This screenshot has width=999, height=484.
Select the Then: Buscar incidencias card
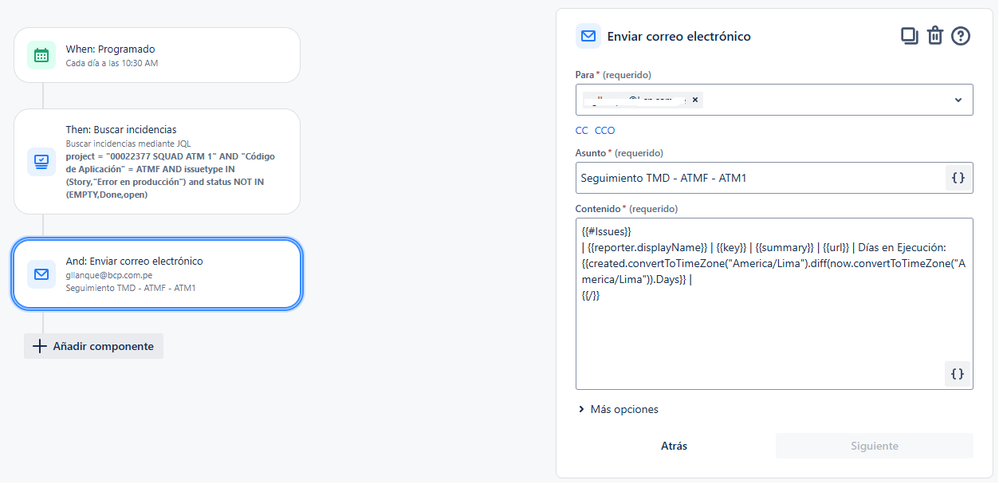(157, 161)
